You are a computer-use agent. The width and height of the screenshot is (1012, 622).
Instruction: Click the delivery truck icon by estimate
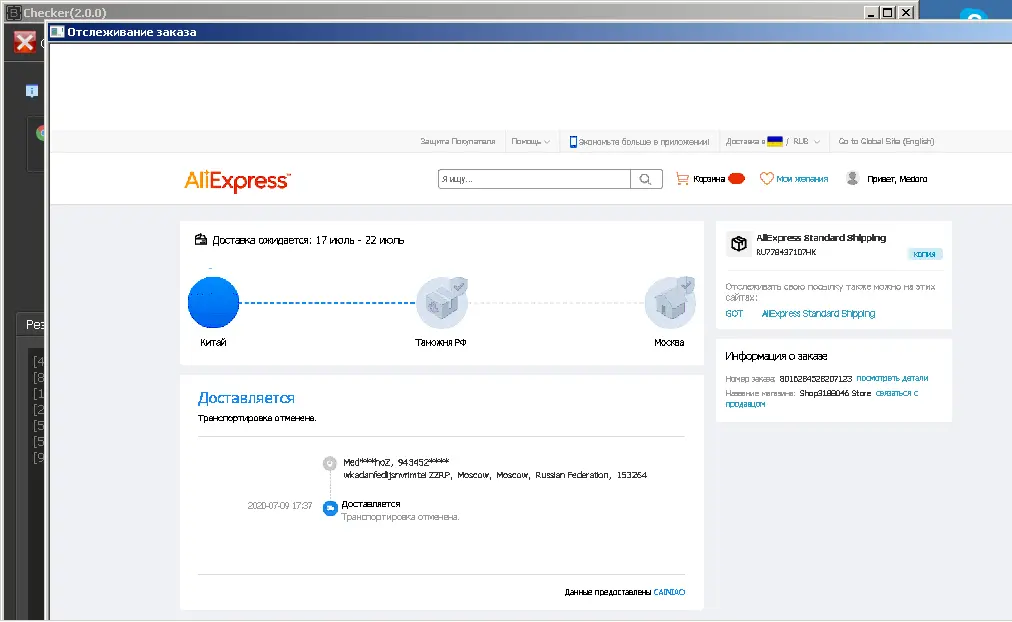tap(201, 239)
